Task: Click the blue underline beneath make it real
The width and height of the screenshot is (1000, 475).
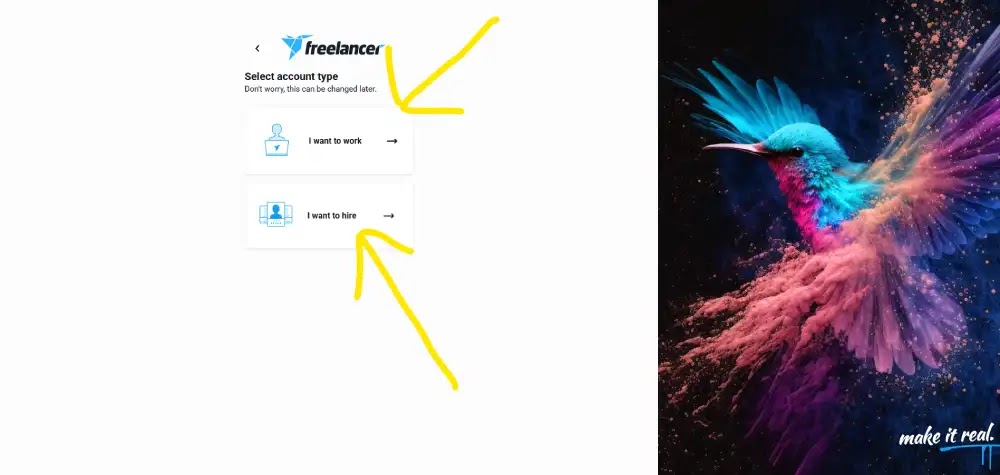Action: click(x=966, y=450)
